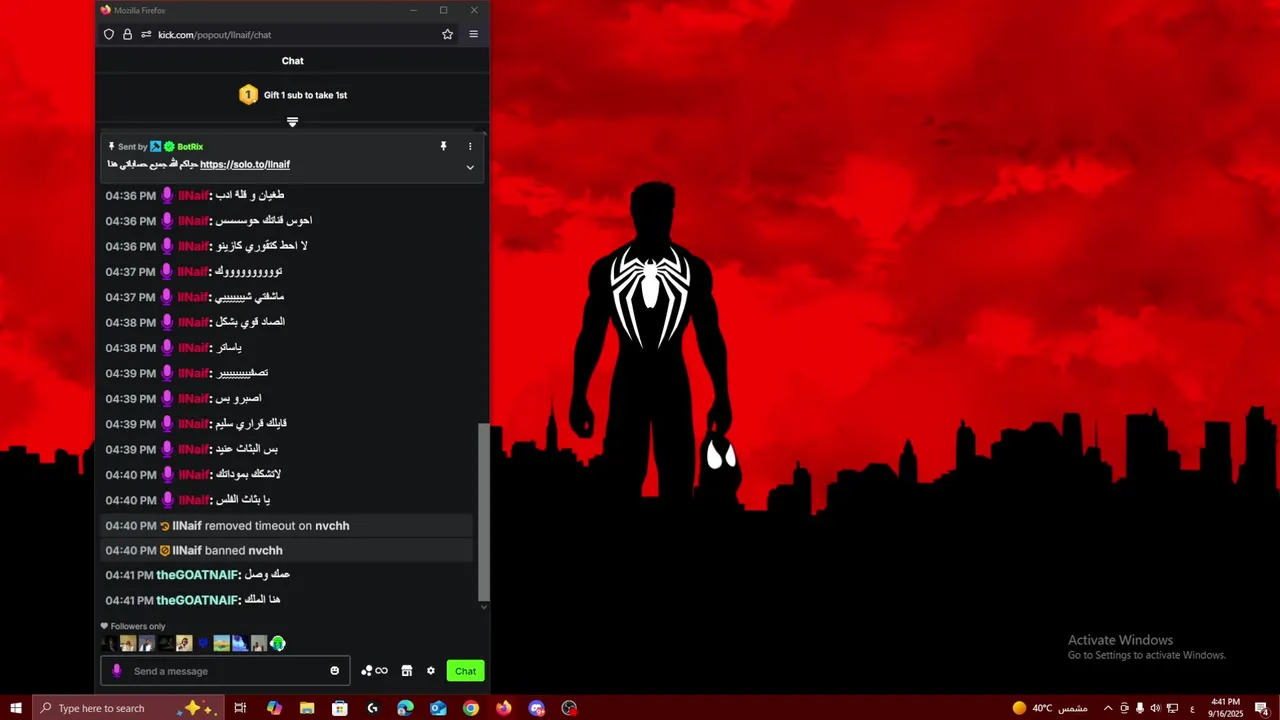Click the BotRix username
Screen dimensions: 1280x720
190,147
